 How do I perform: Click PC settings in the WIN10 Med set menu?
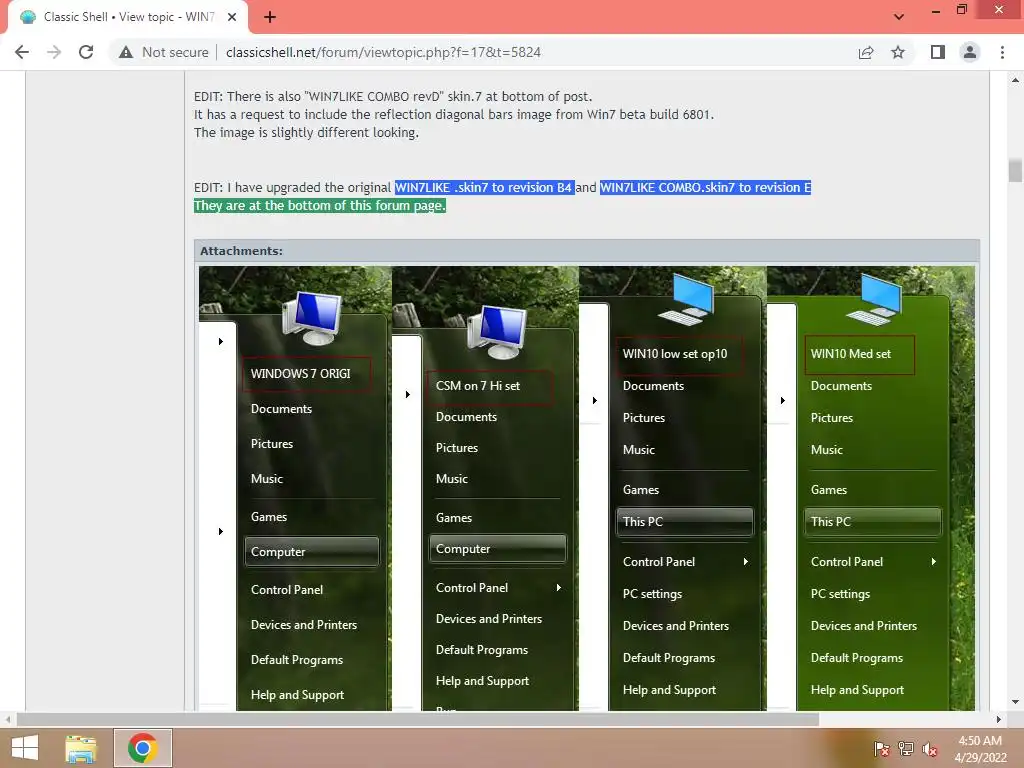[840, 594]
